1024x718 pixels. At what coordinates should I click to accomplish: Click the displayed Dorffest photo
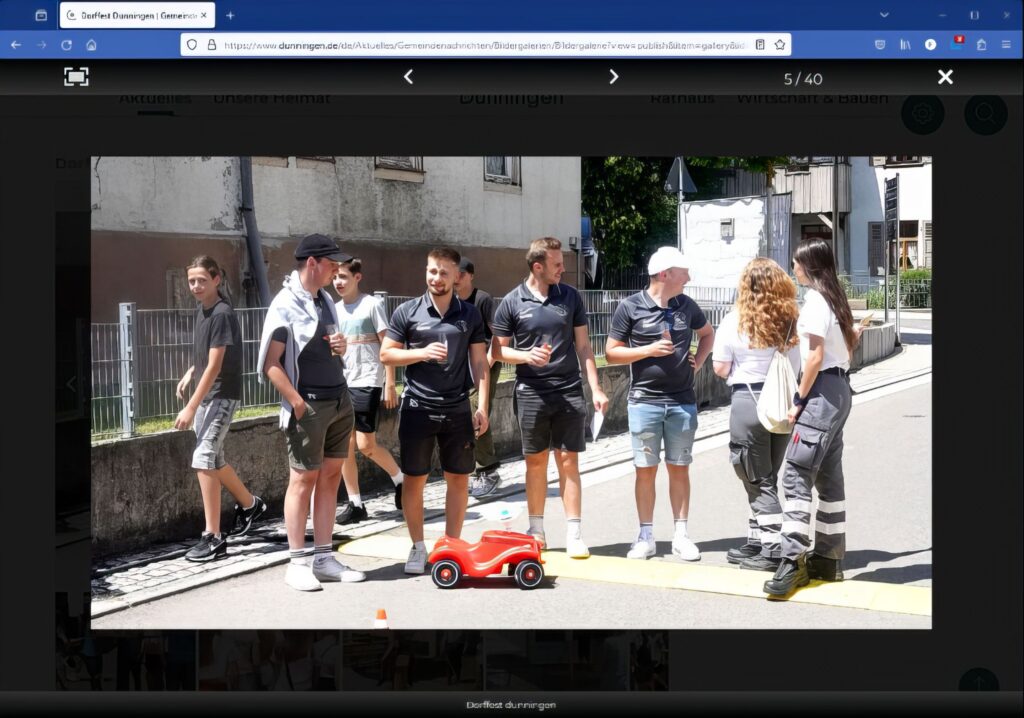pyautogui.click(x=510, y=392)
